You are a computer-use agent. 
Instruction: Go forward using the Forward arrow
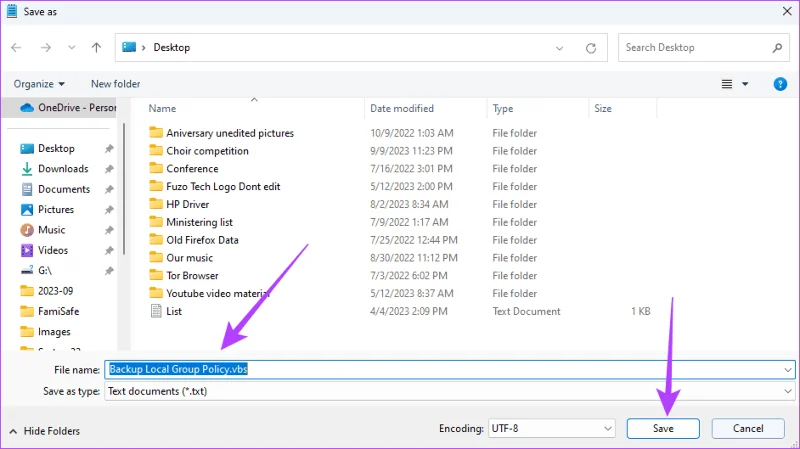(45, 47)
